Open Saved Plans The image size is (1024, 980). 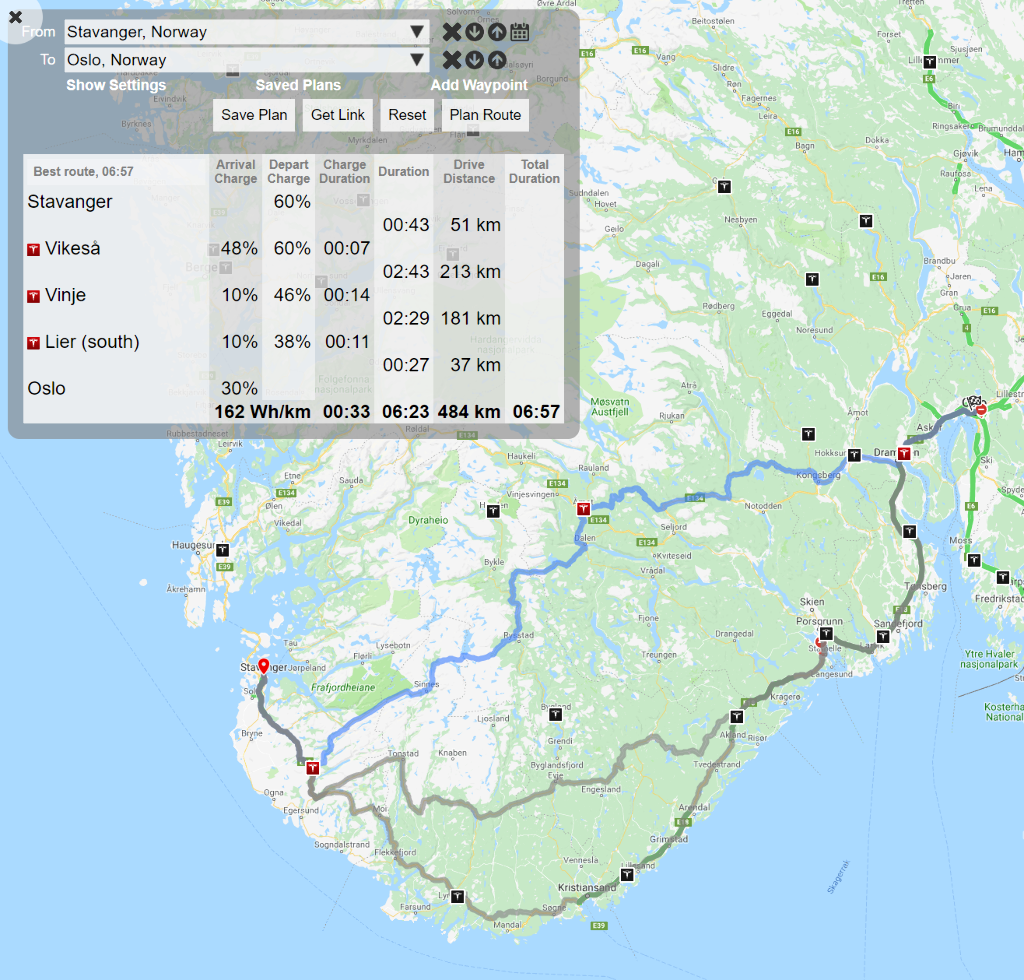click(x=298, y=85)
